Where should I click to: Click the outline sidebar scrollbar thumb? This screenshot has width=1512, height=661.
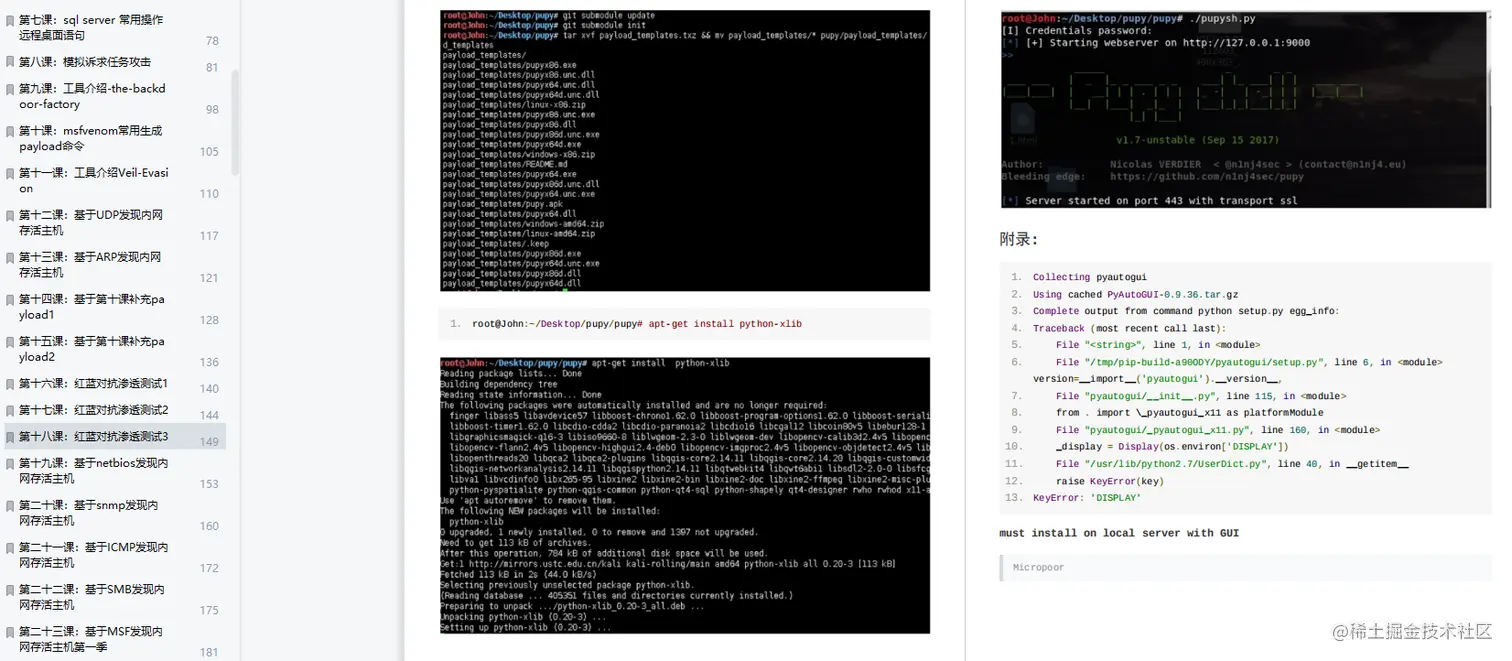236,122
